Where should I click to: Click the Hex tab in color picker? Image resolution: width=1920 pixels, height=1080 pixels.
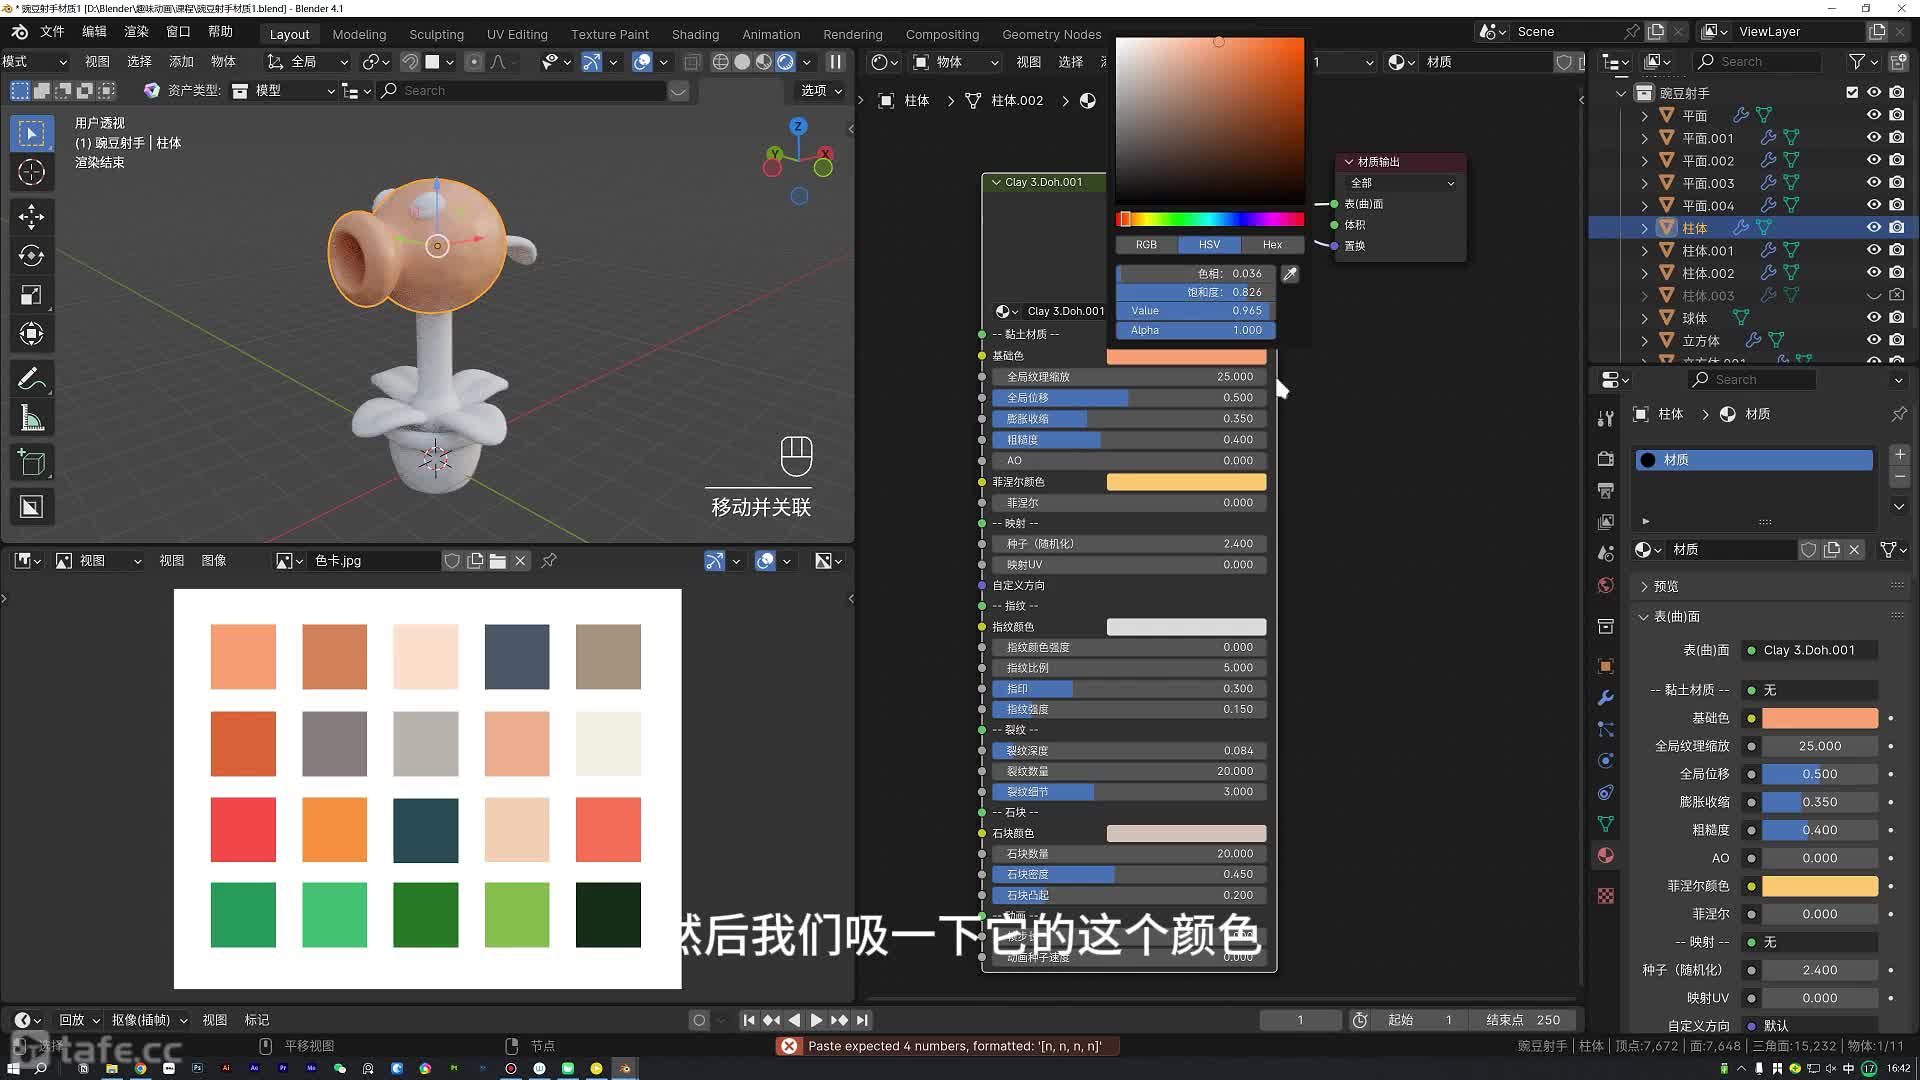[1273, 243]
